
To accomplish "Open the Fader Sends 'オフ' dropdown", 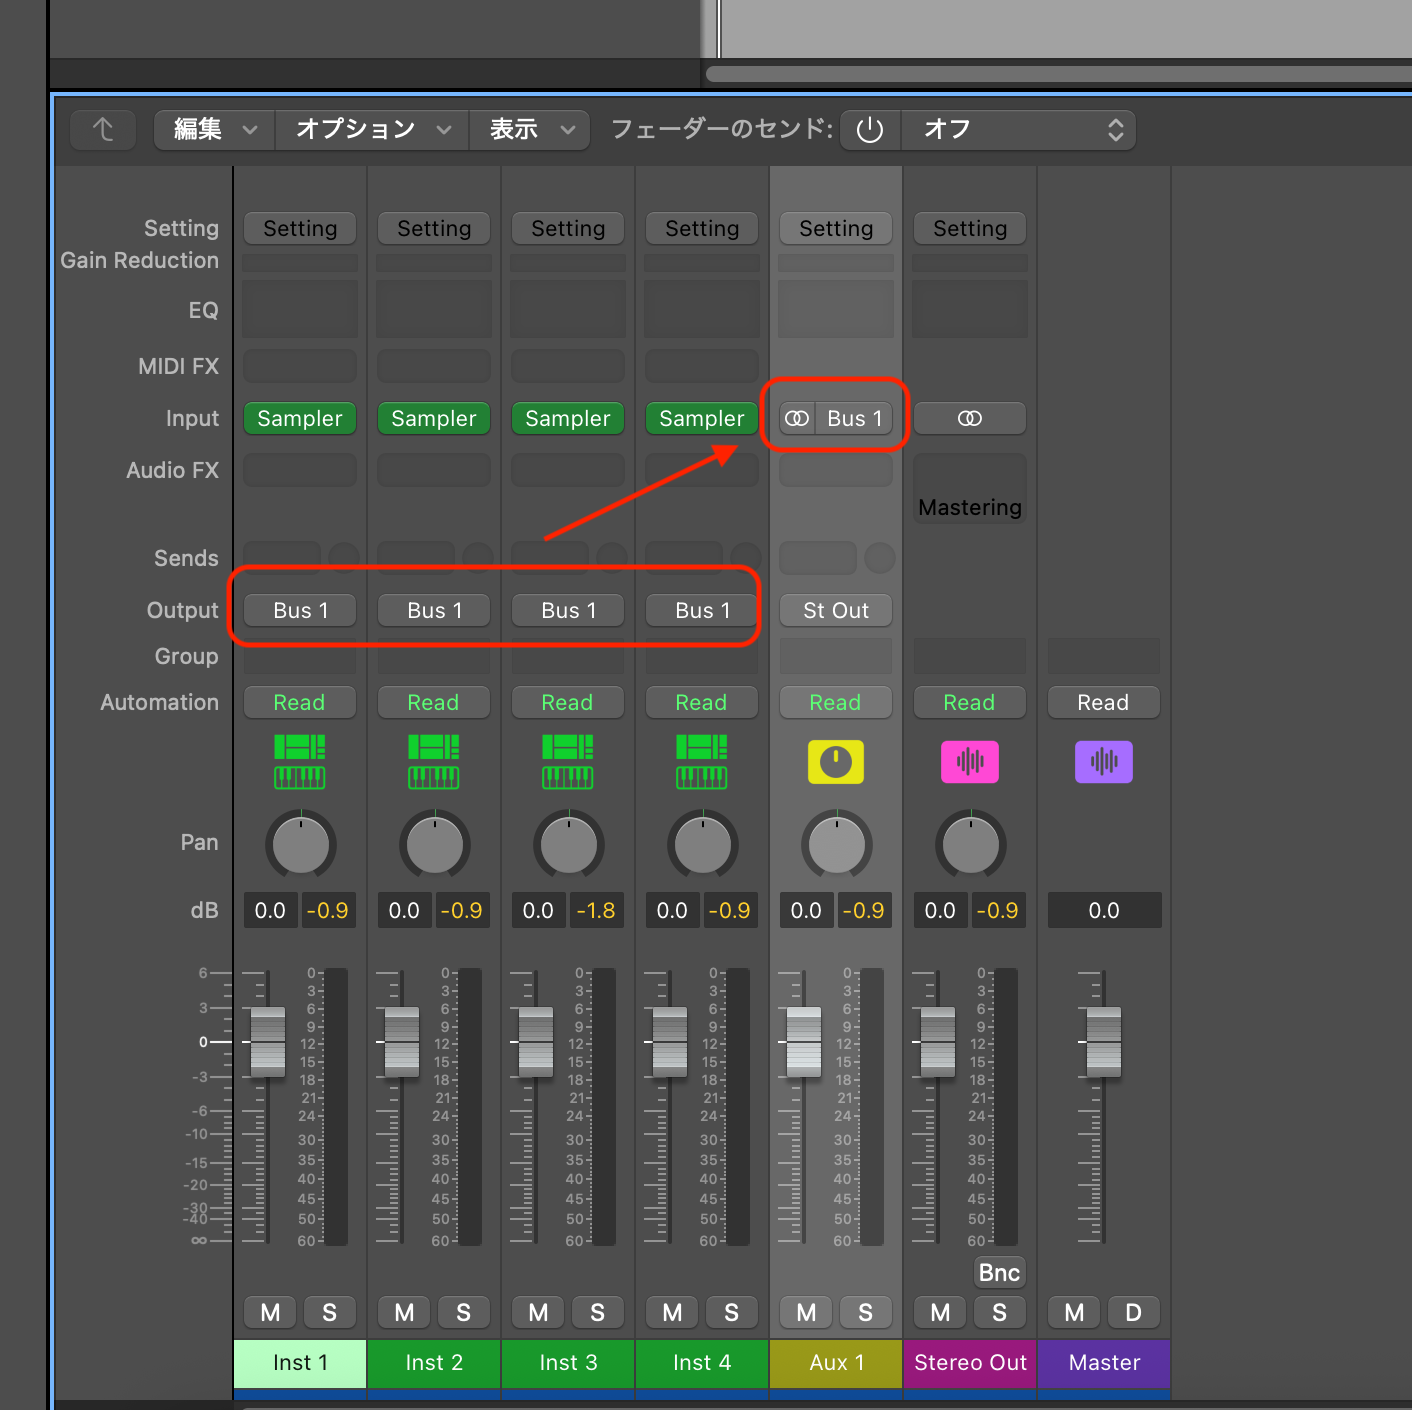I will (1018, 130).
